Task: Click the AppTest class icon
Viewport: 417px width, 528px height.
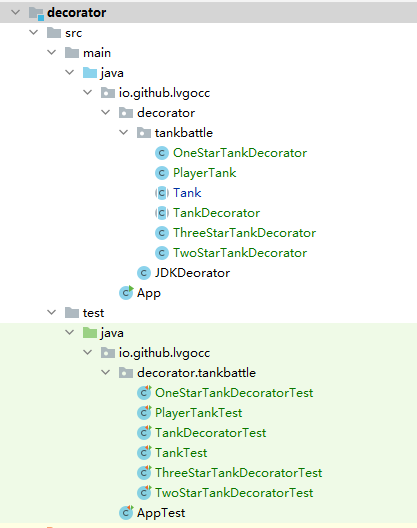Action: (126, 513)
